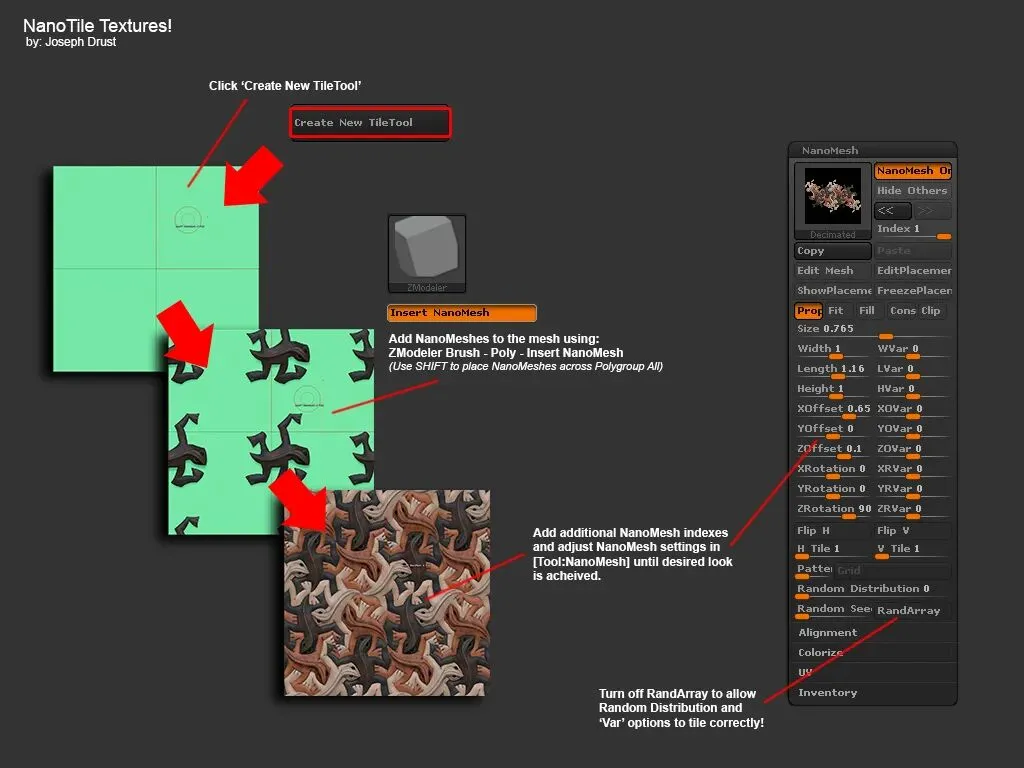1024x768 pixels.
Task: Adjust the LVar 0 slider
Action: click(x=913, y=370)
